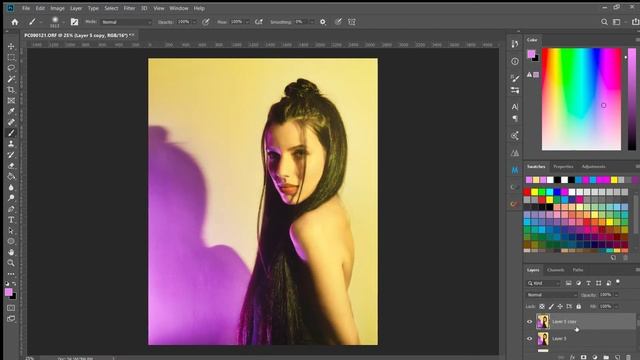Image resolution: width=640 pixels, height=360 pixels.
Task: Select the Zoom tool
Action: tap(11, 263)
